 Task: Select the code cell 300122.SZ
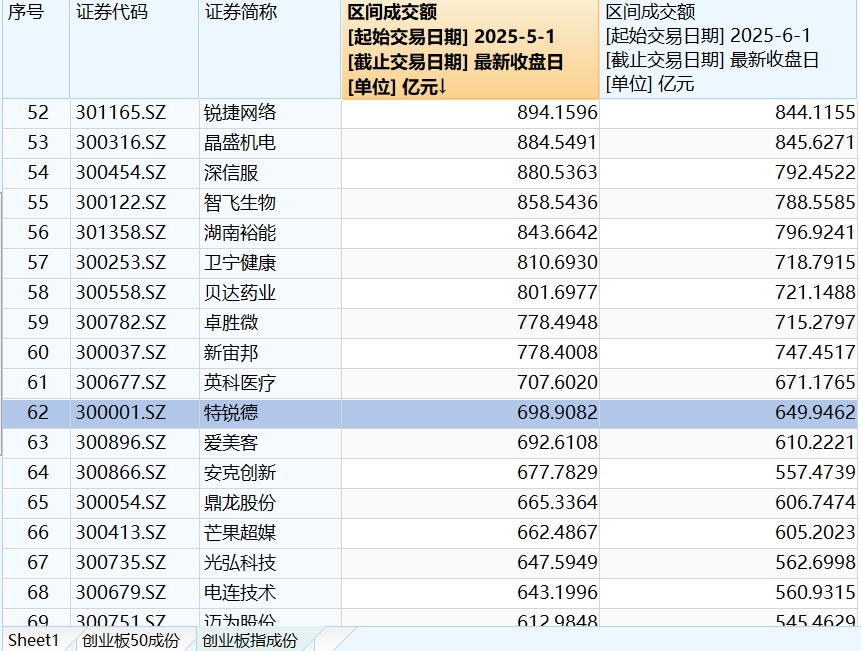135,203
